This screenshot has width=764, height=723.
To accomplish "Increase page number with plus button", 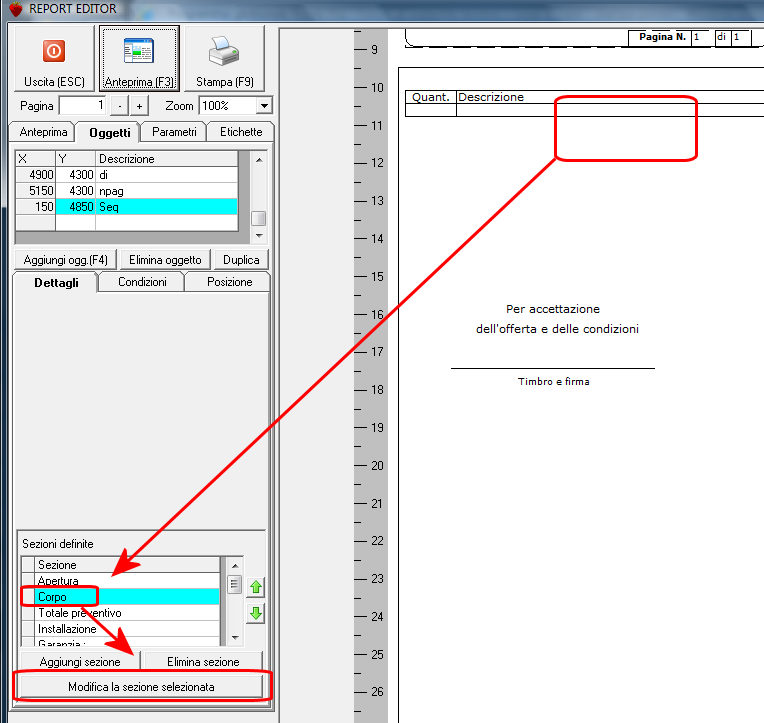I will coord(139,106).
